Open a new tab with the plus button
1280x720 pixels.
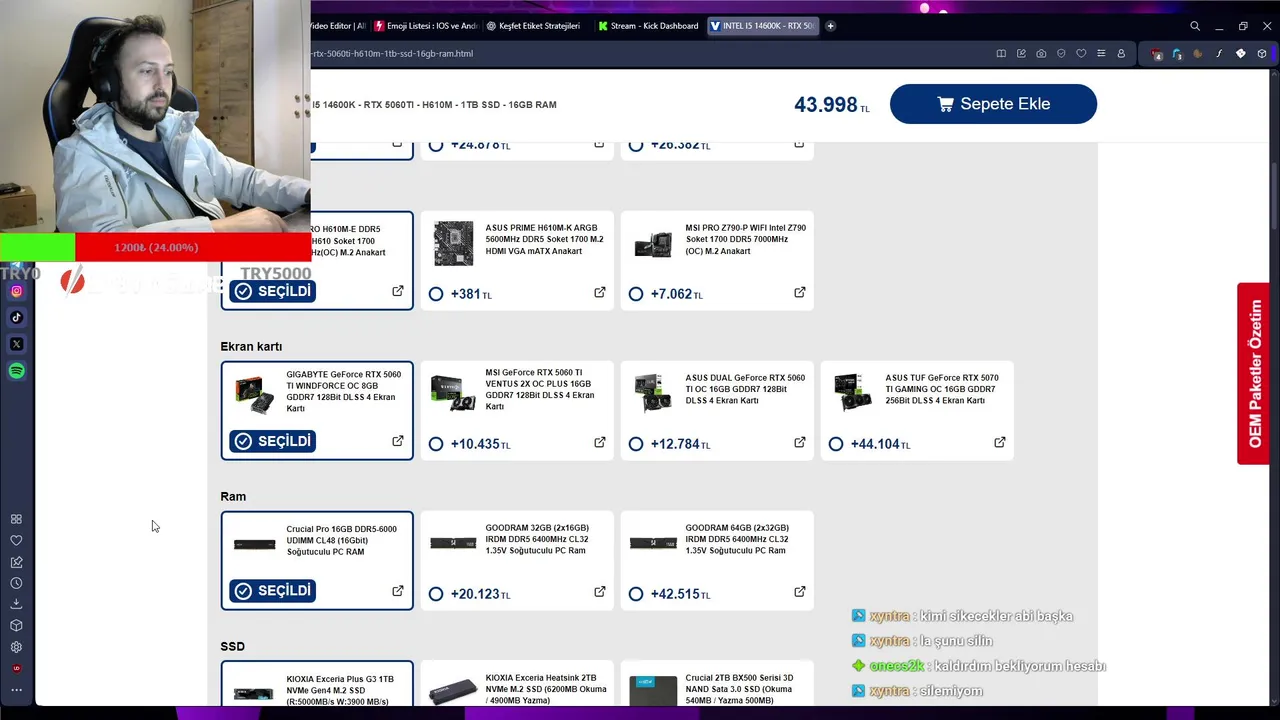point(830,26)
